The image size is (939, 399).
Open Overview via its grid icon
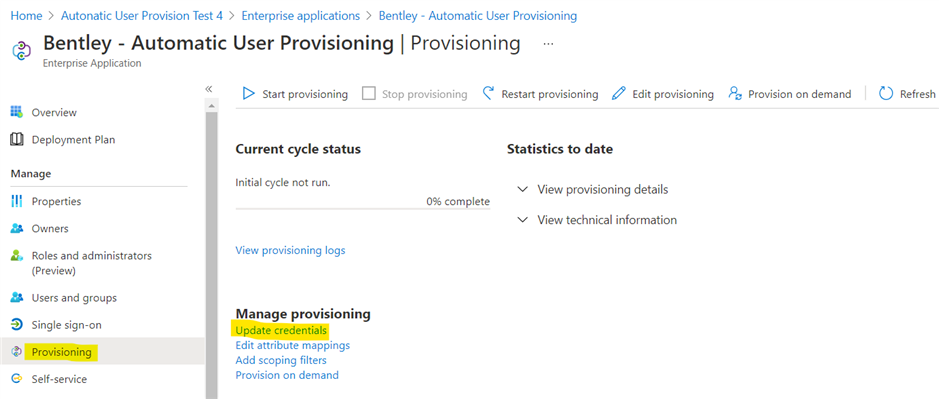pos(17,112)
